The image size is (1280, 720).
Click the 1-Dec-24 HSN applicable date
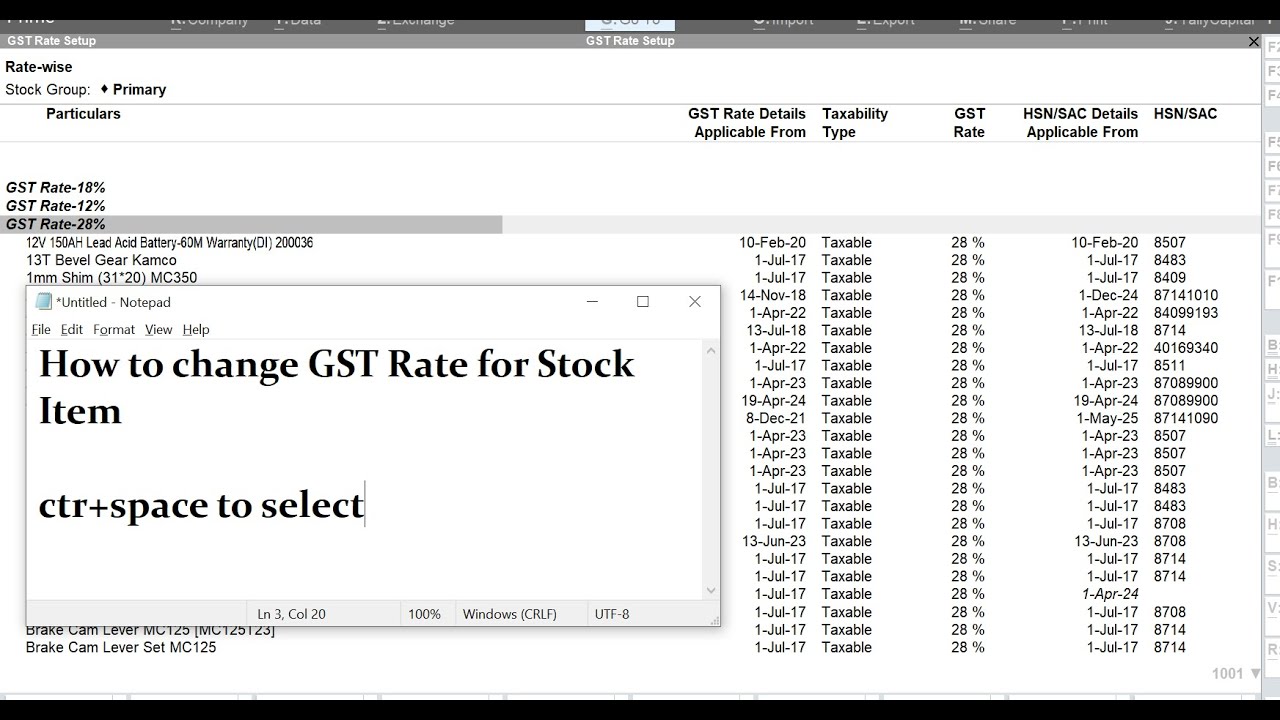tap(1108, 295)
